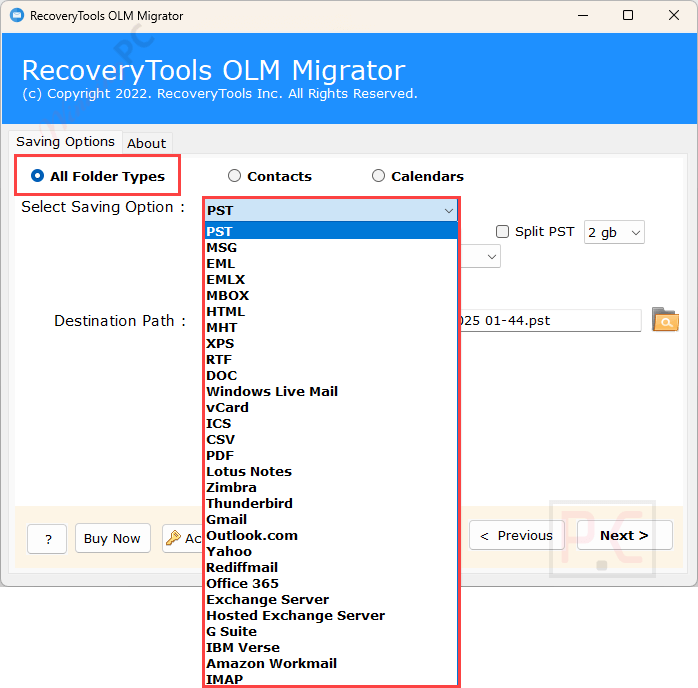Choose G Suite from the saving list
The width and height of the screenshot is (698, 688).
(x=331, y=632)
